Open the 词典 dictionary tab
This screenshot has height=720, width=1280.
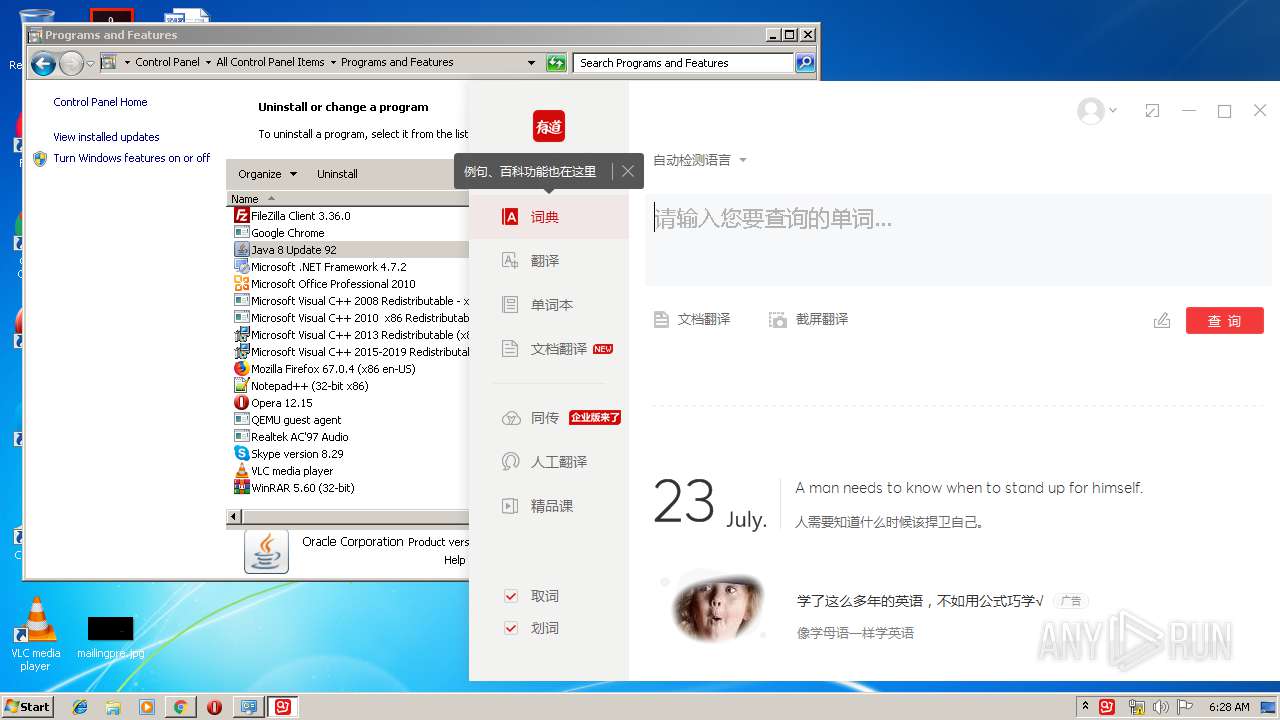[548, 217]
